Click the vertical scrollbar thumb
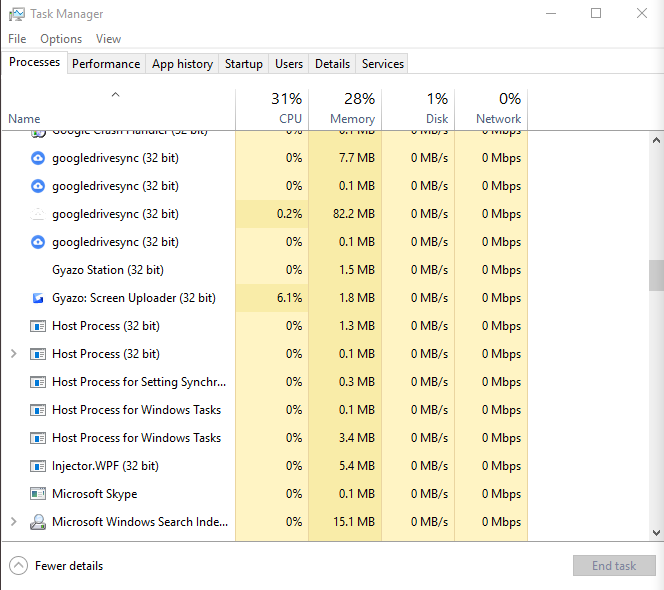664x590 pixels. coord(656,275)
